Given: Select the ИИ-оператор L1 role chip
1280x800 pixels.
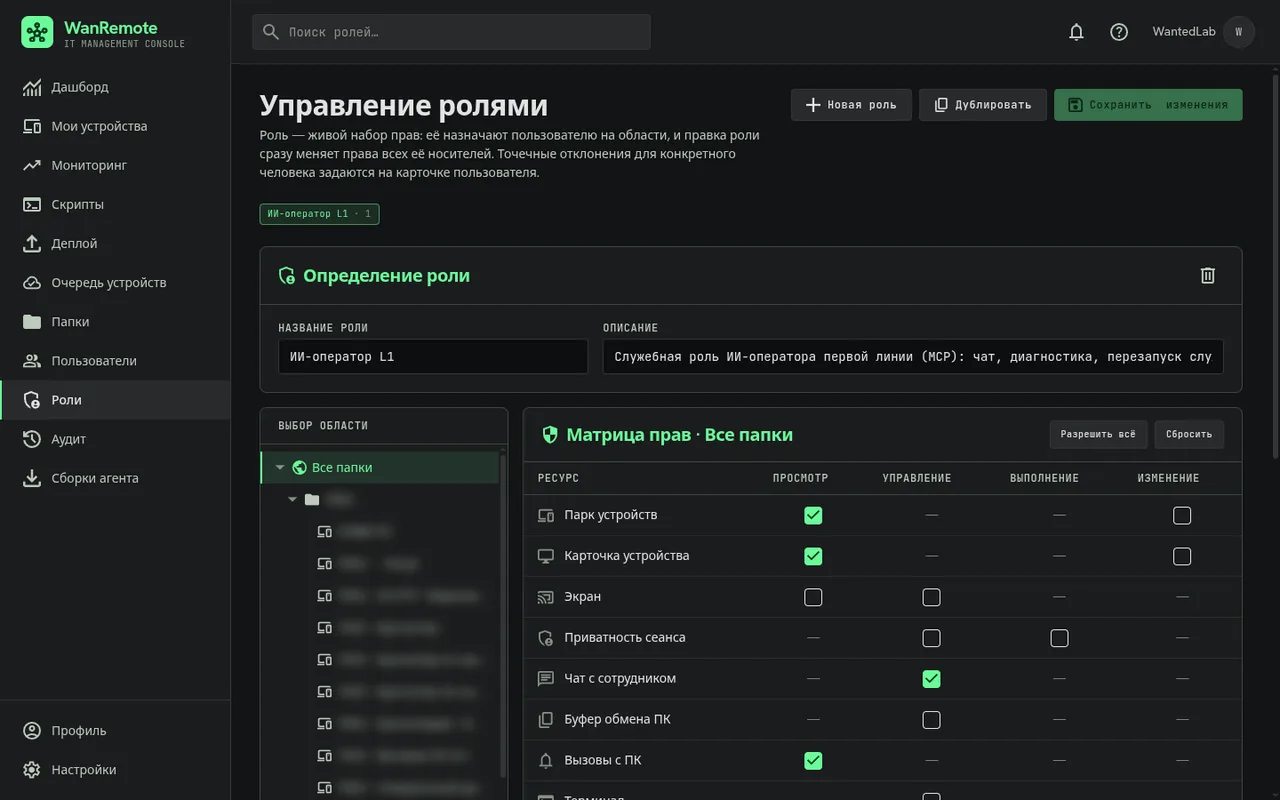Looking at the screenshot, I should click(x=319, y=214).
